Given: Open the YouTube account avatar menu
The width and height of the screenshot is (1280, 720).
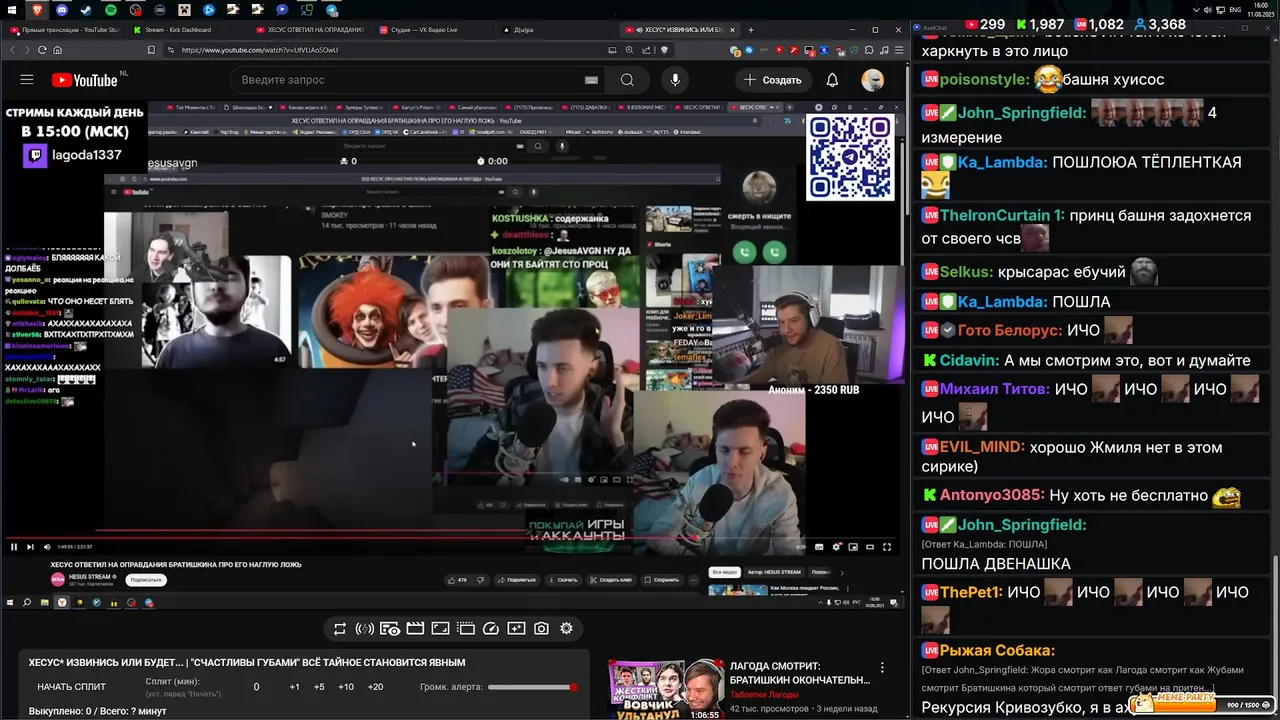Looking at the screenshot, I should click(873, 80).
